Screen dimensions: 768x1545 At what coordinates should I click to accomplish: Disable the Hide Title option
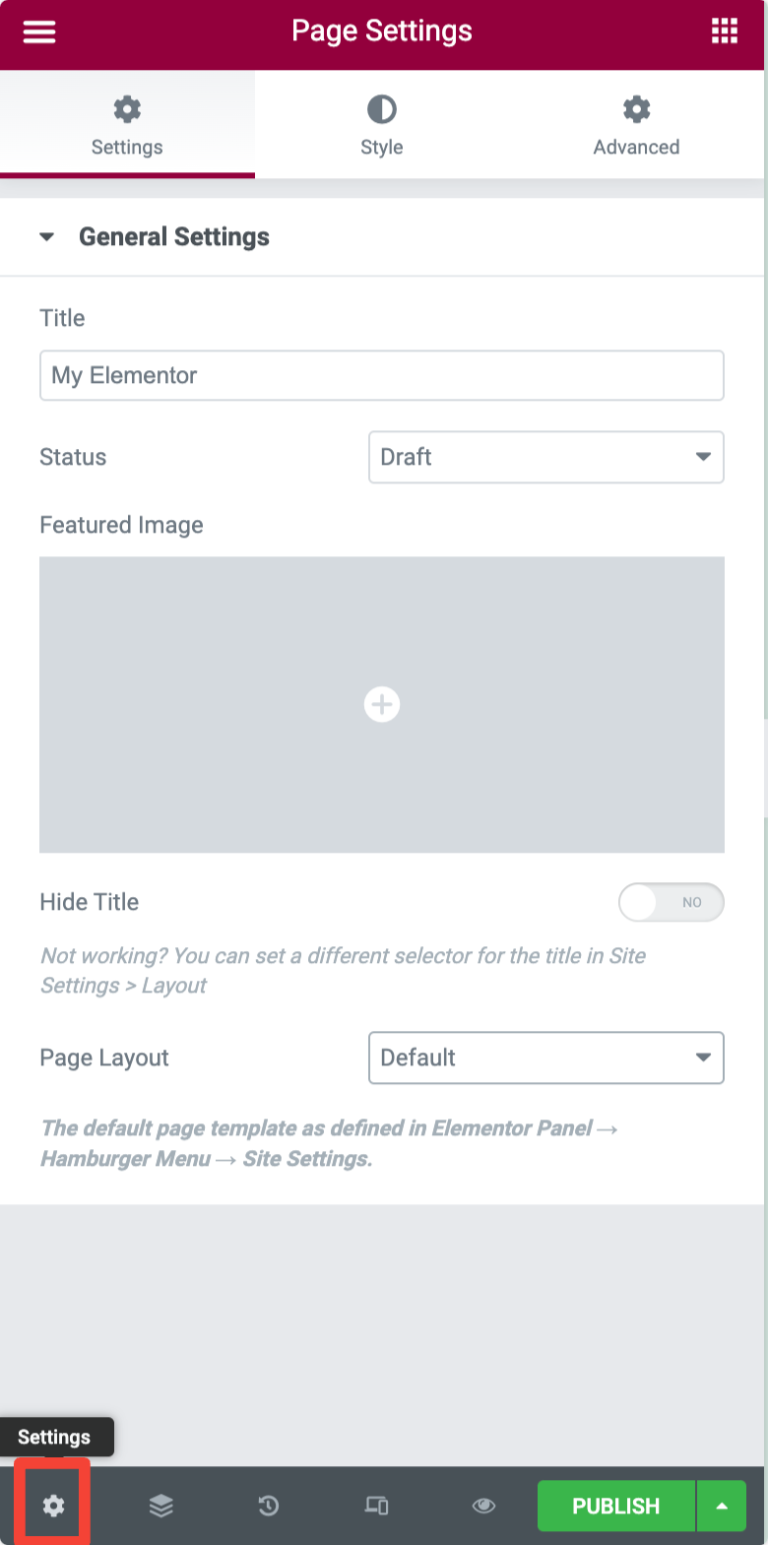tap(671, 902)
